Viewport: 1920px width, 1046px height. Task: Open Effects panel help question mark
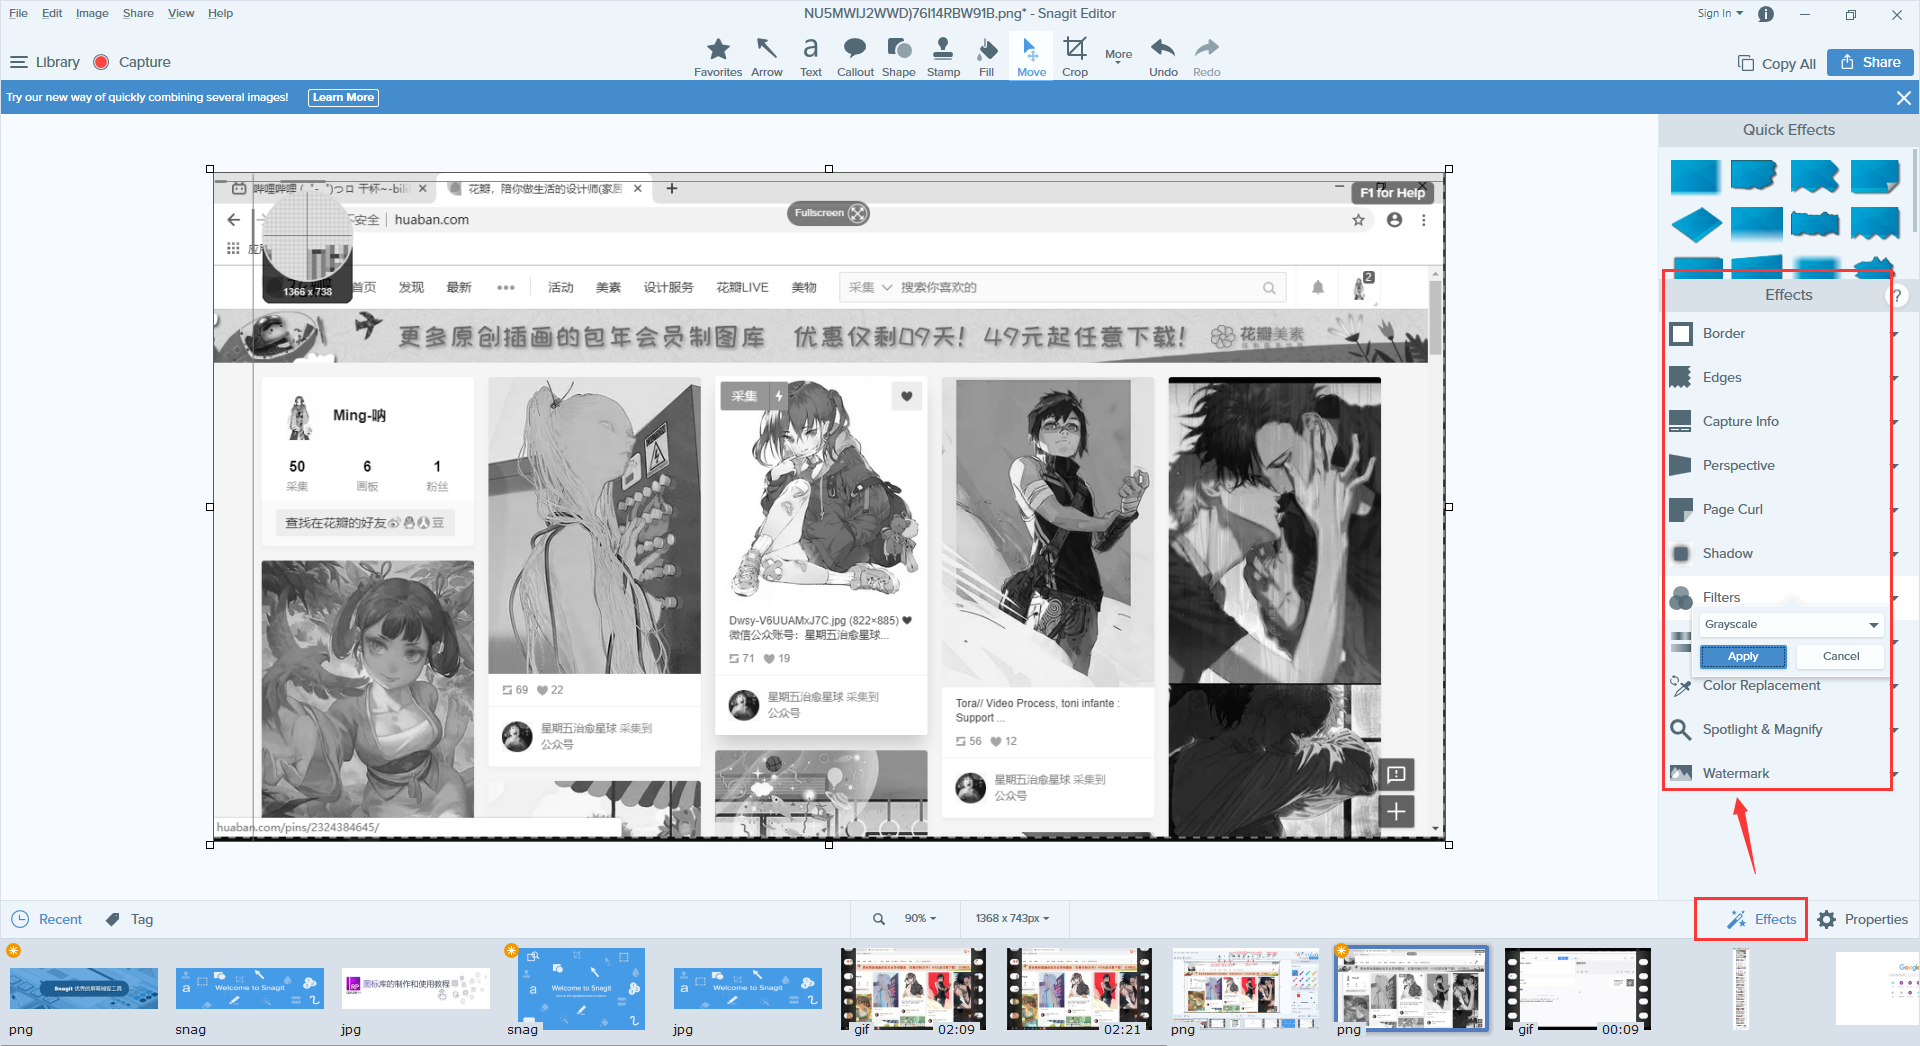(x=1896, y=295)
